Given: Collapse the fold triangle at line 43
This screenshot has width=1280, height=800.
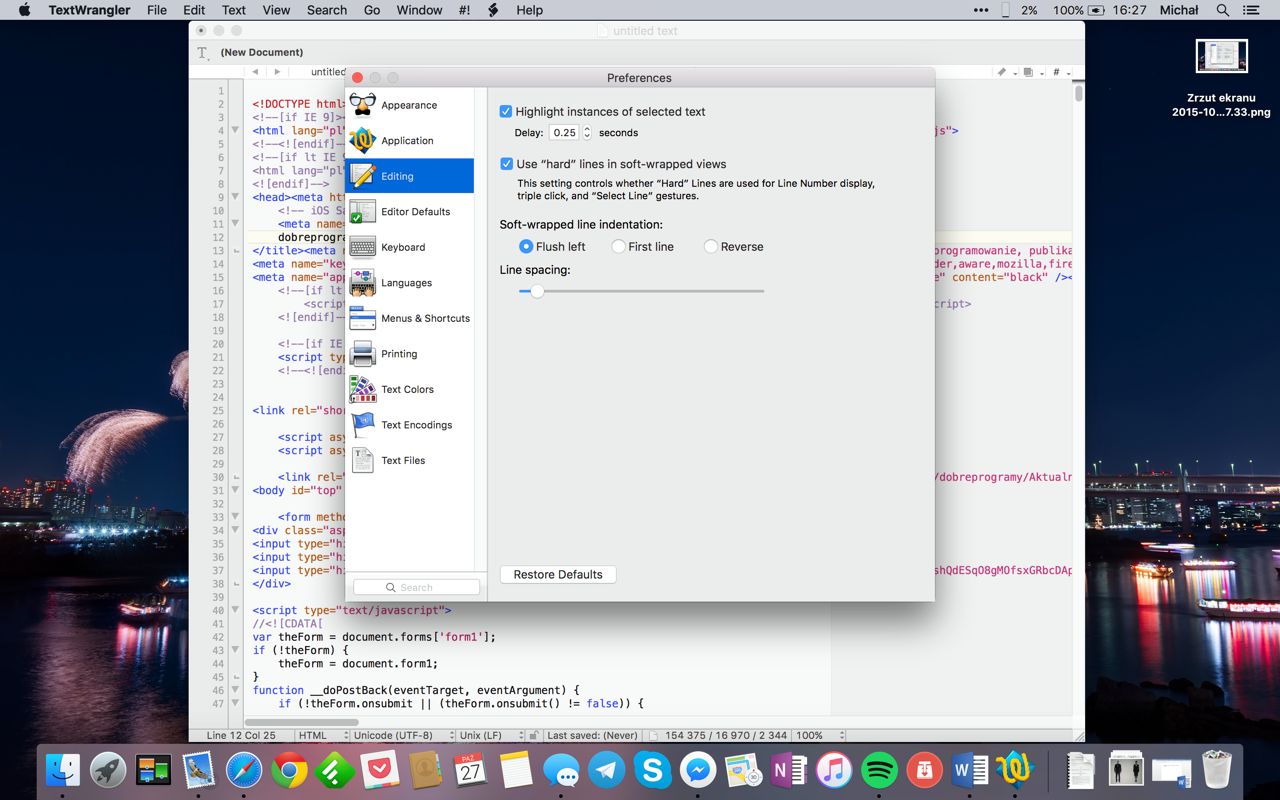Looking at the screenshot, I should tap(235, 650).
